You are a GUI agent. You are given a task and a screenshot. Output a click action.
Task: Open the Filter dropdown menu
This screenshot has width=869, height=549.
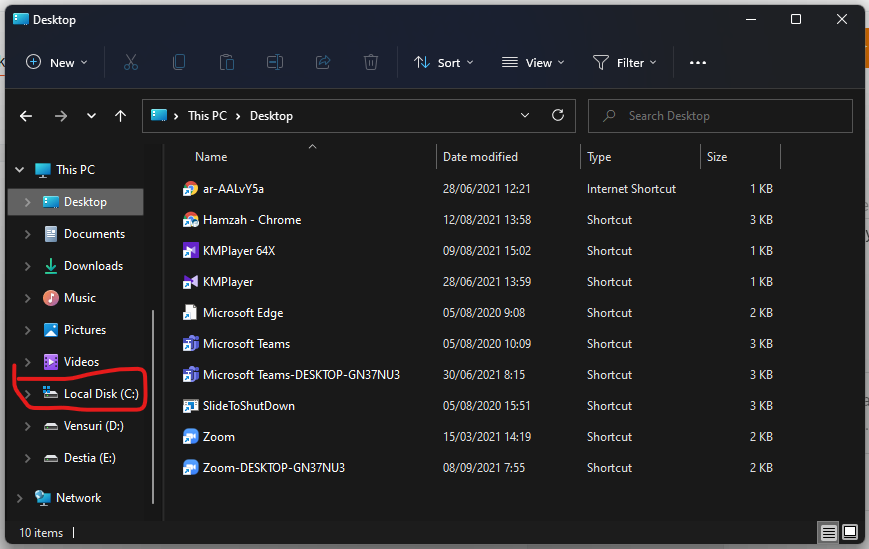(625, 63)
